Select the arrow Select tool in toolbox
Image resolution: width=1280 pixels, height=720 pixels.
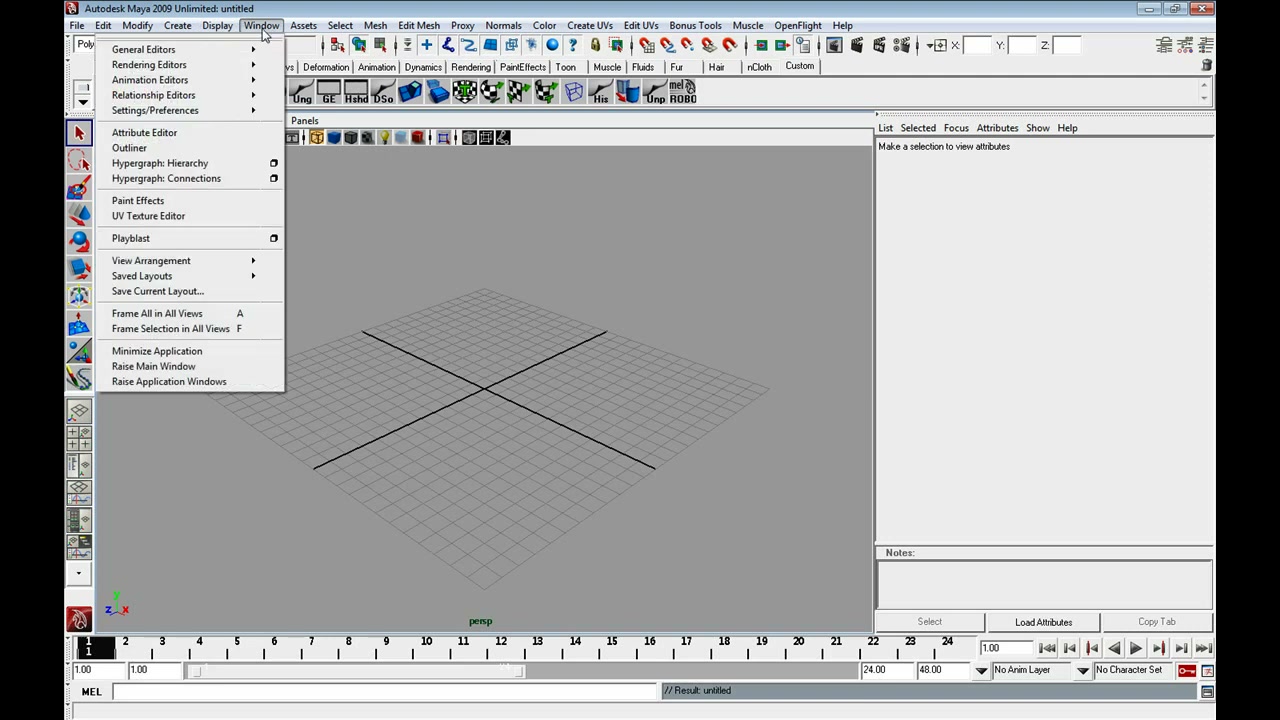pyautogui.click(x=79, y=132)
